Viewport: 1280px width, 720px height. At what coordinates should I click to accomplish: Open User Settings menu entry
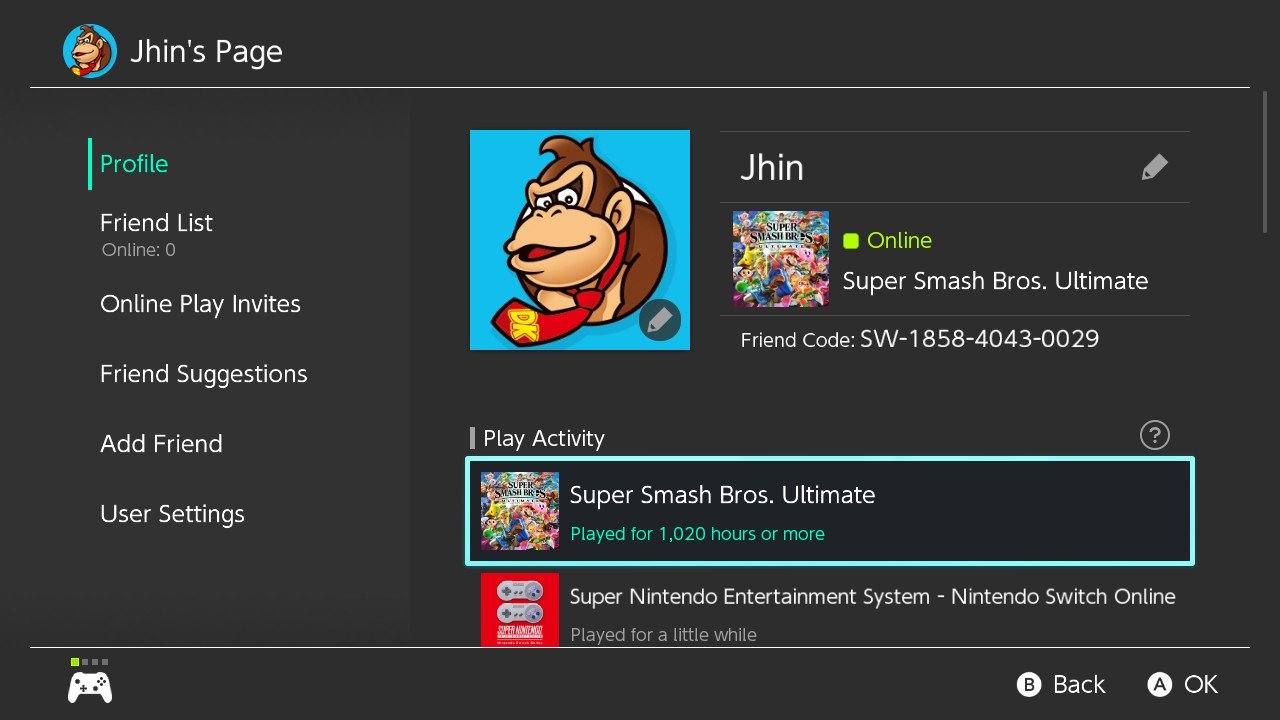tap(172, 514)
